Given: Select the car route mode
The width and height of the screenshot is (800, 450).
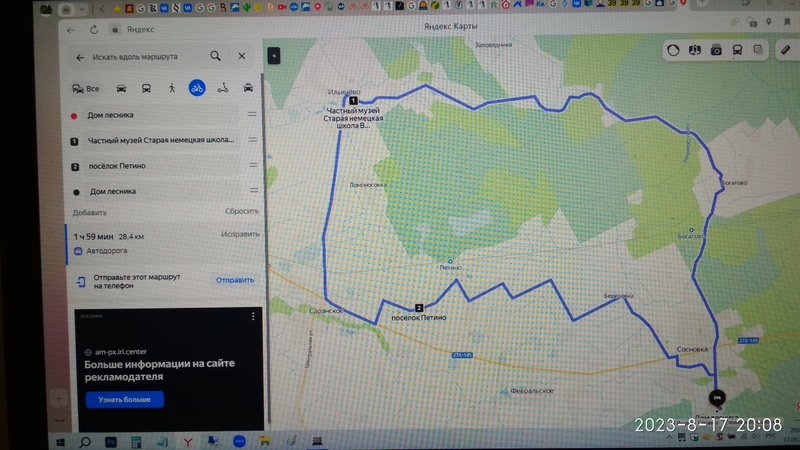Looking at the screenshot, I should click(x=123, y=88).
